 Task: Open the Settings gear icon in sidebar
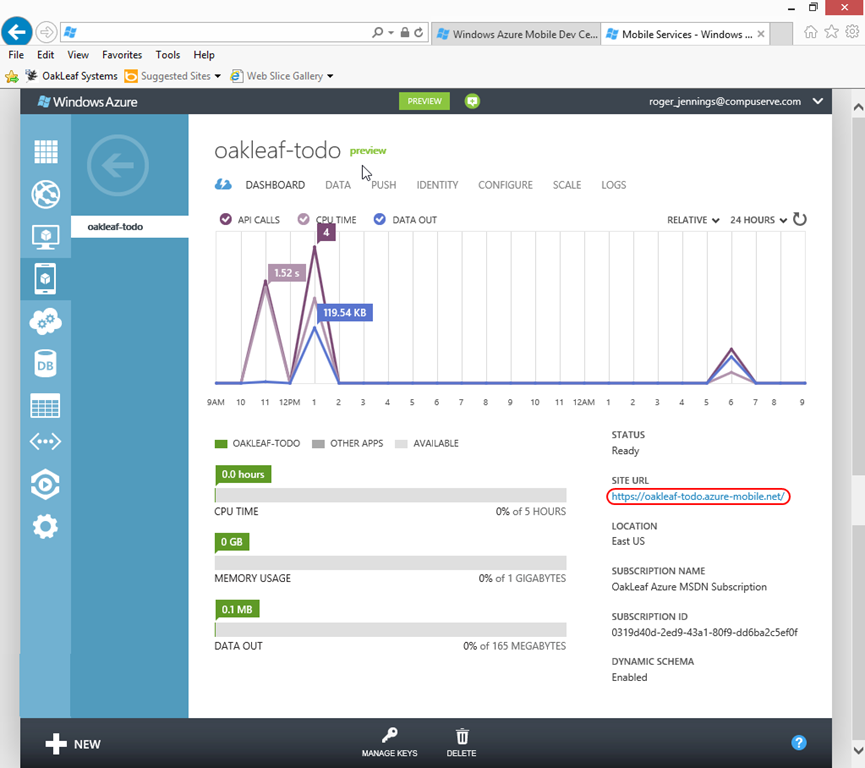[x=45, y=527]
